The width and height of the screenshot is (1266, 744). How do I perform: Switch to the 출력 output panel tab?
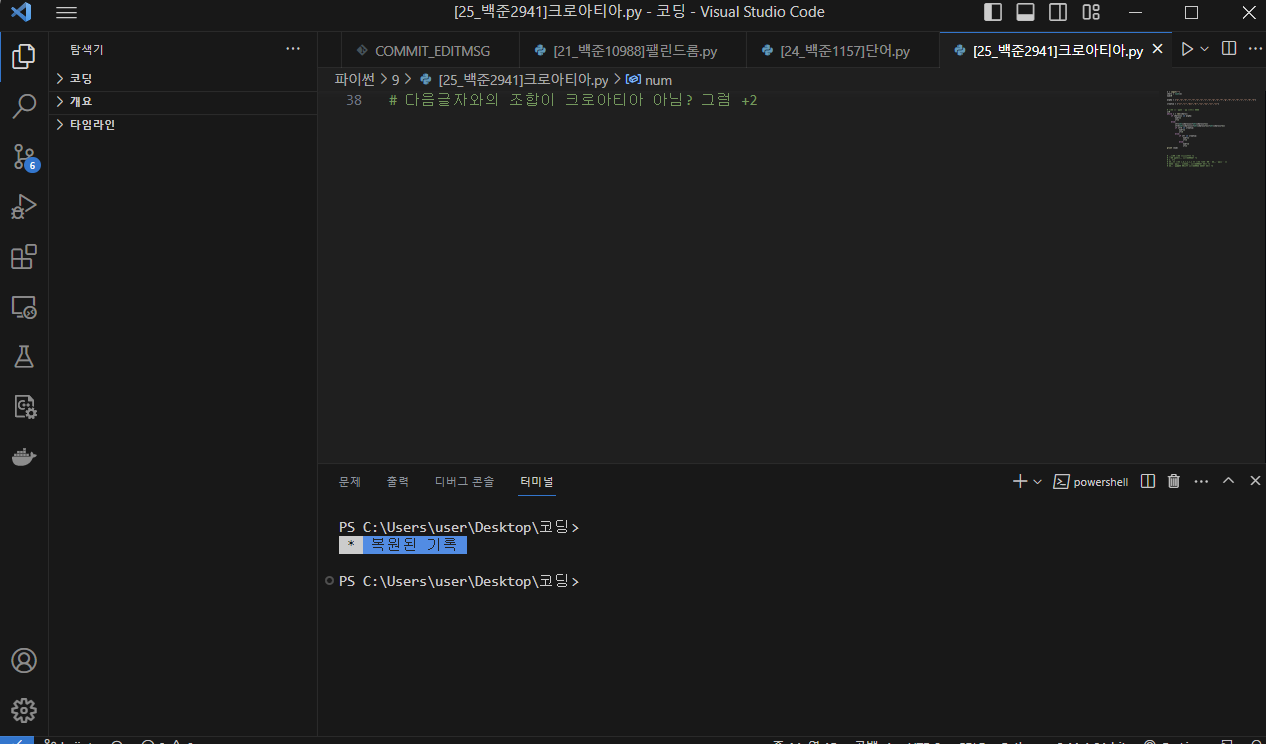pyautogui.click(x=398, y=481)
